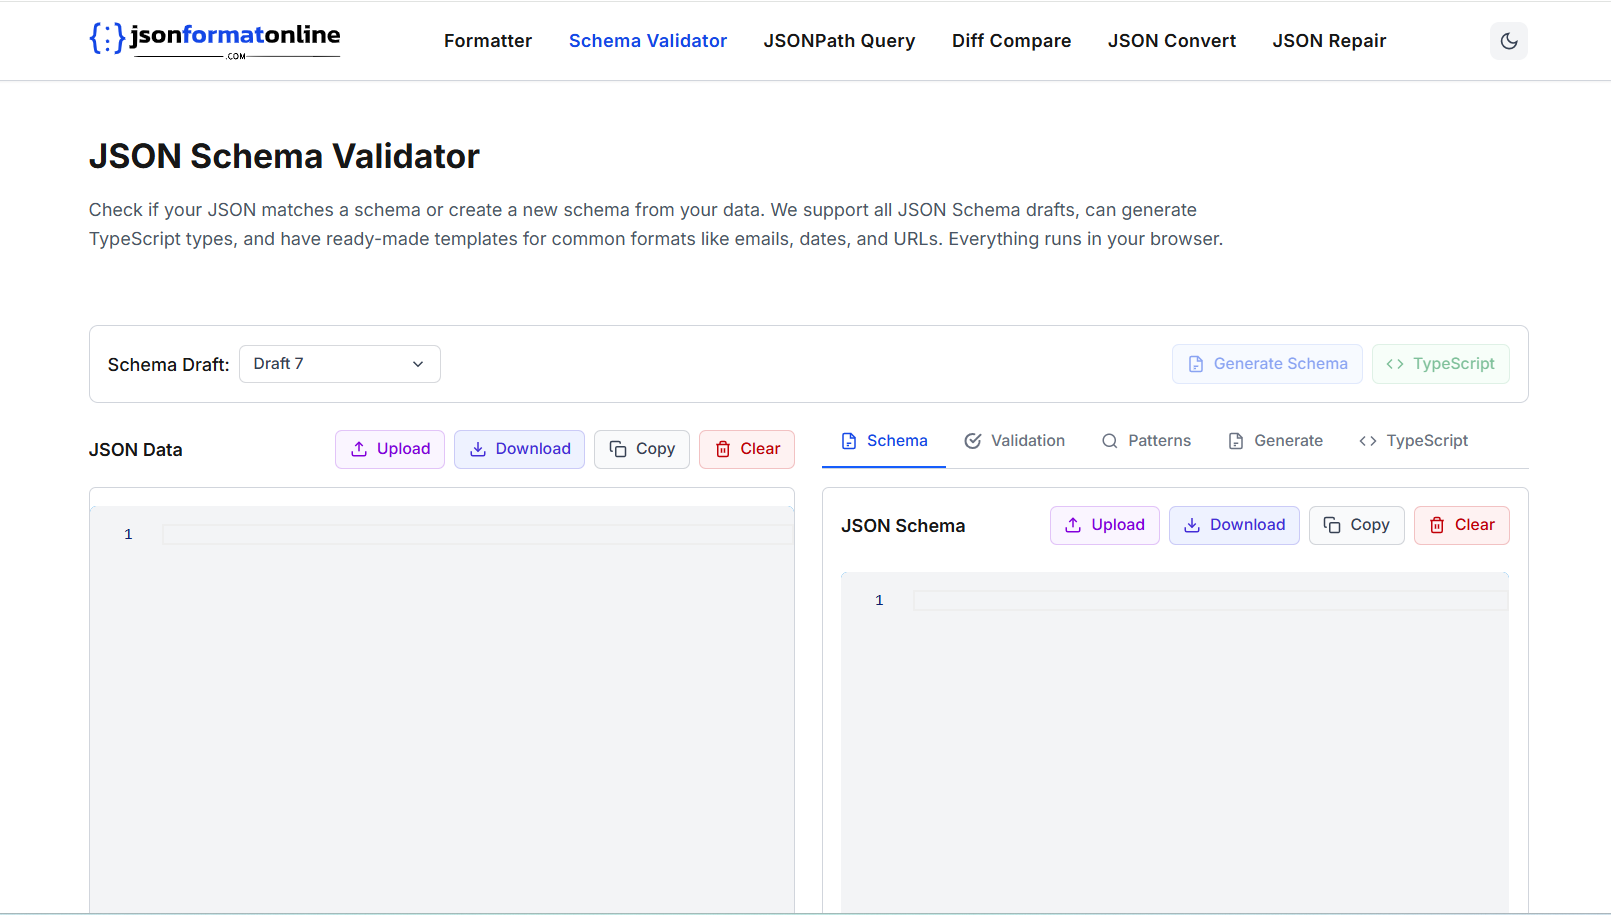
Task: Enable the Validation checkmark view
Action: [x=972, y=440]
